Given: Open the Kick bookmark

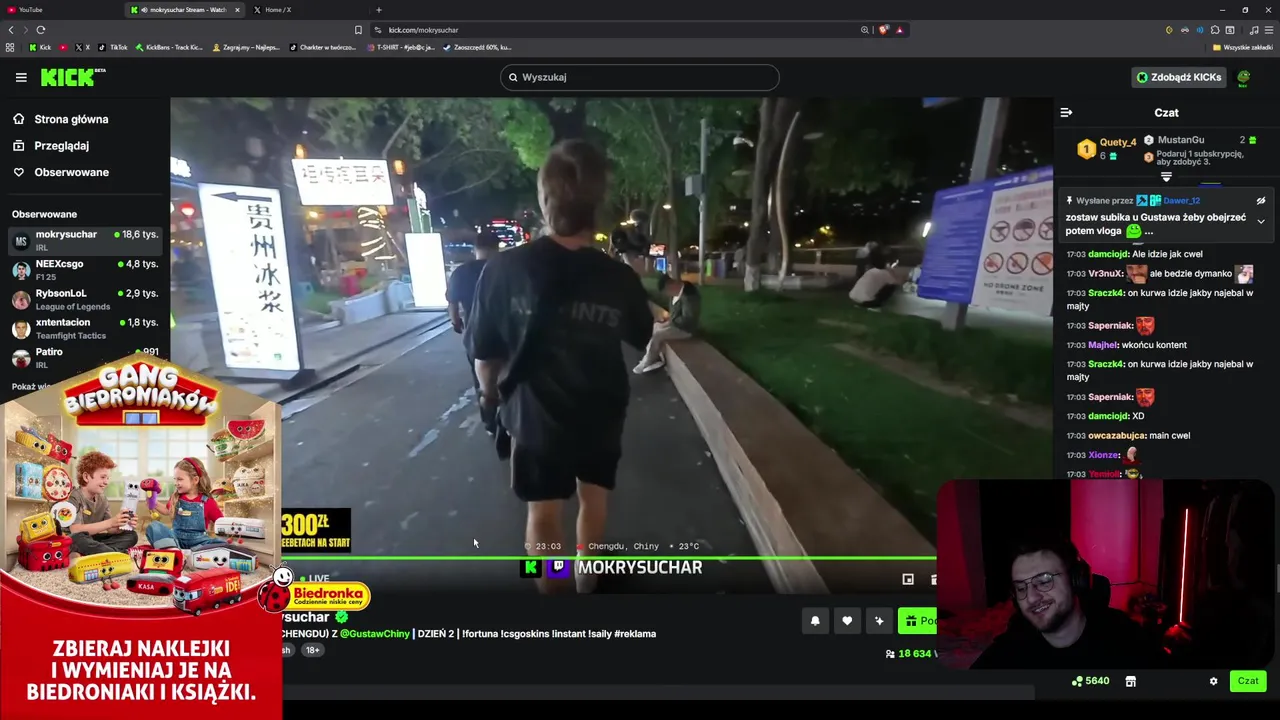Looking at the screenshot, I should (x=40, y=47).
